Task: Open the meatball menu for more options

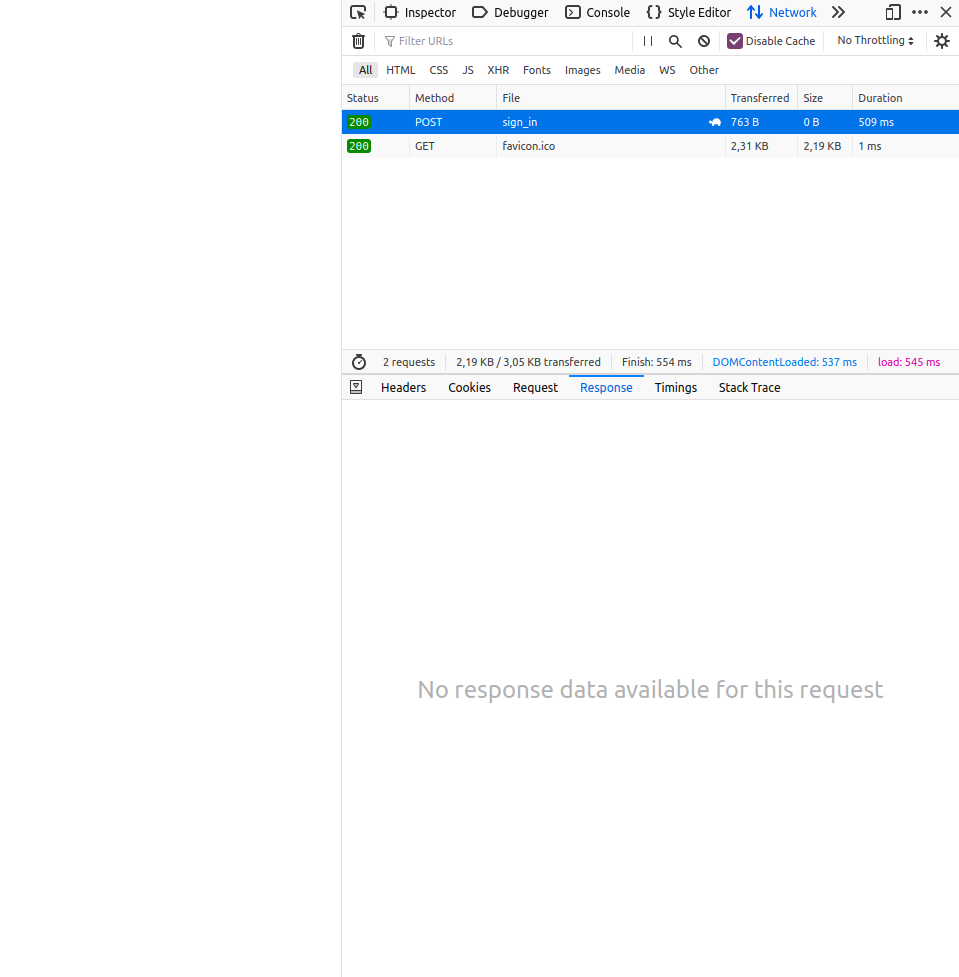Action: [919, 12]
